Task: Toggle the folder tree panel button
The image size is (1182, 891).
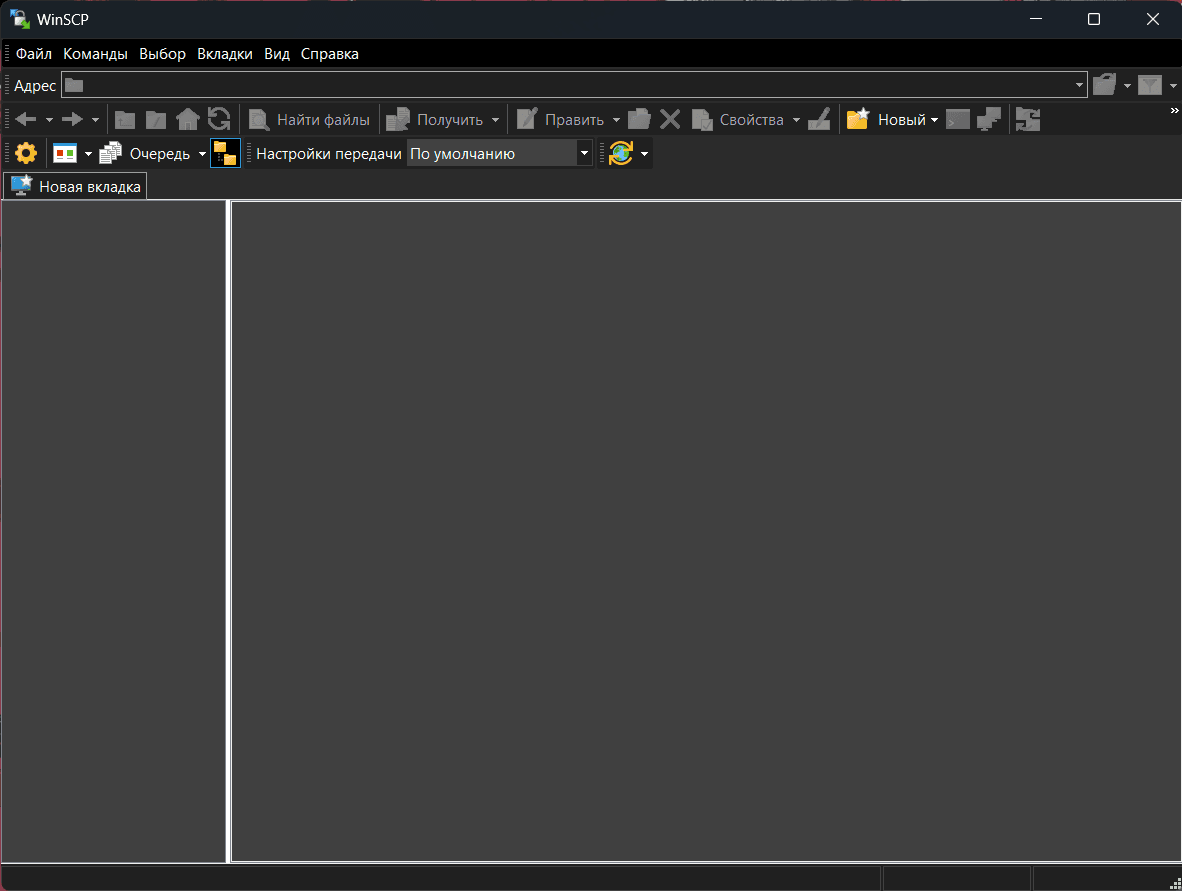Action: [225, 153]
